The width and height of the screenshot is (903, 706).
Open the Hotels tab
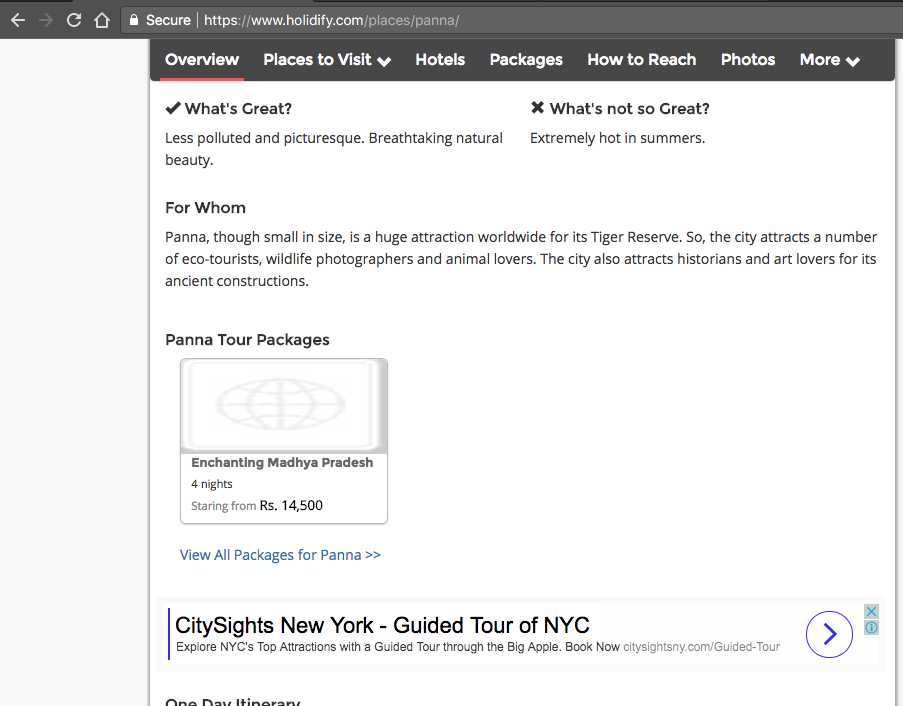(440, 60)
